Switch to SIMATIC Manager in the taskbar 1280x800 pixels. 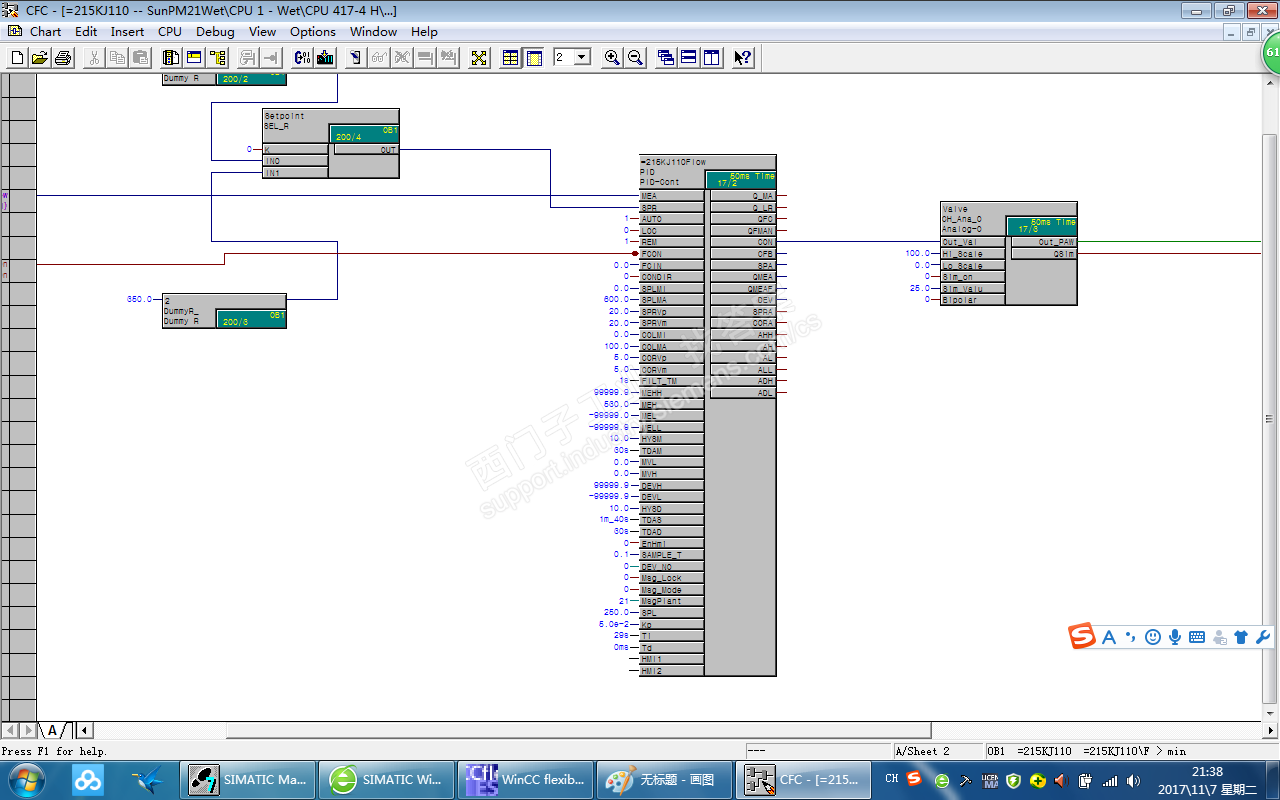[x=249, y=779]
